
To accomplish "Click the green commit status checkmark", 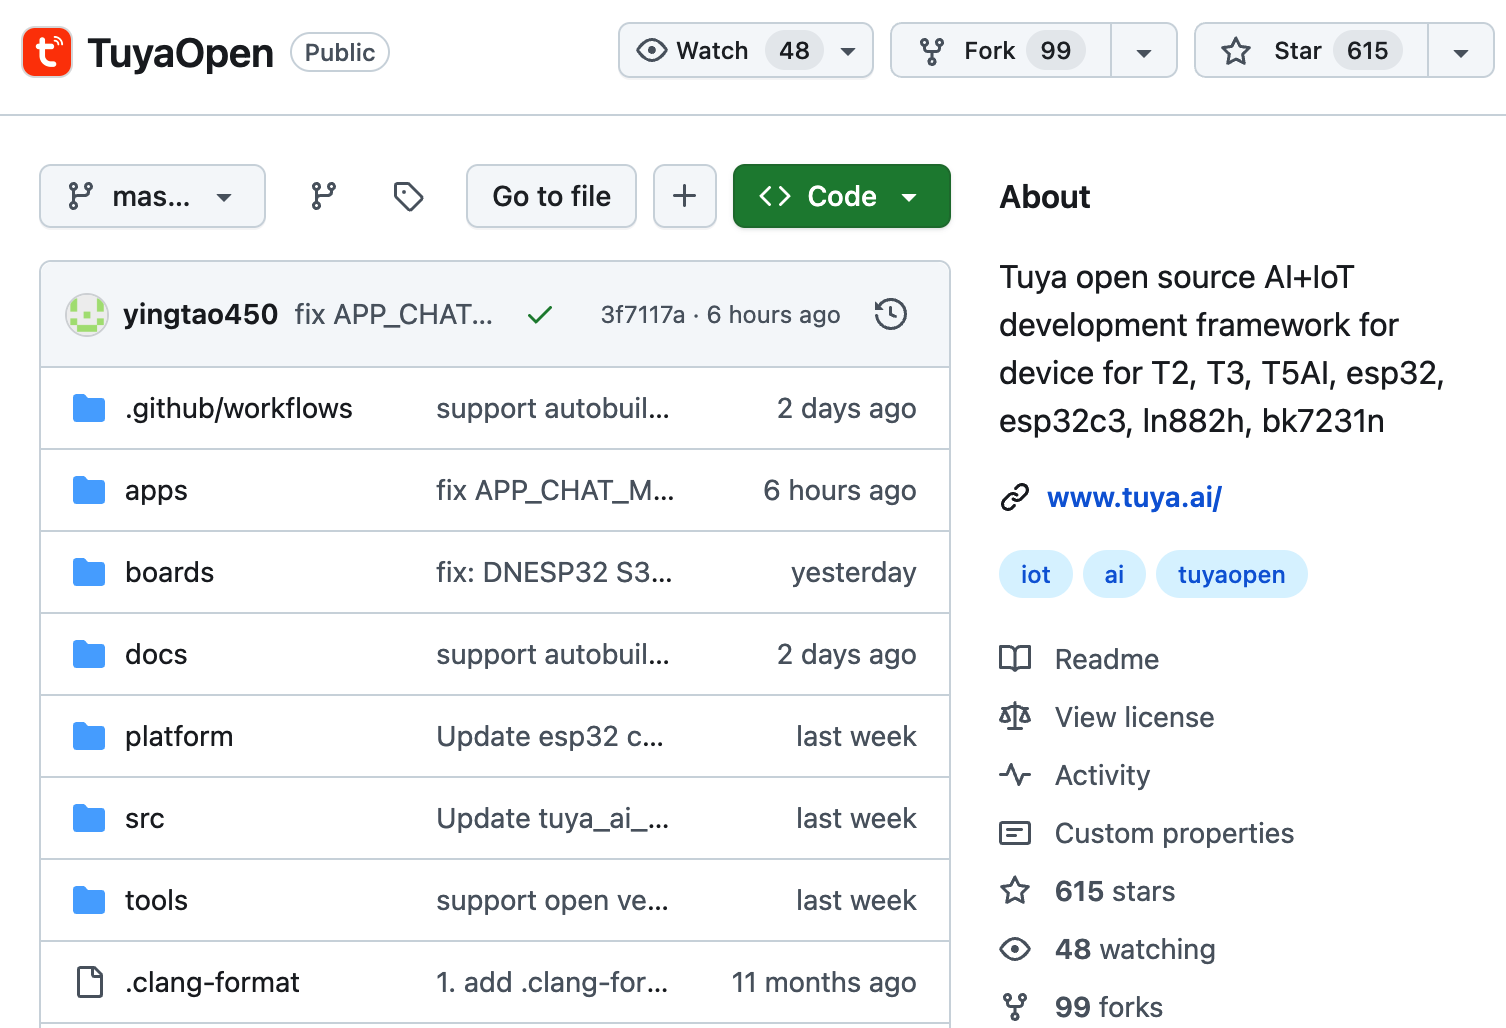I will 540,315.
